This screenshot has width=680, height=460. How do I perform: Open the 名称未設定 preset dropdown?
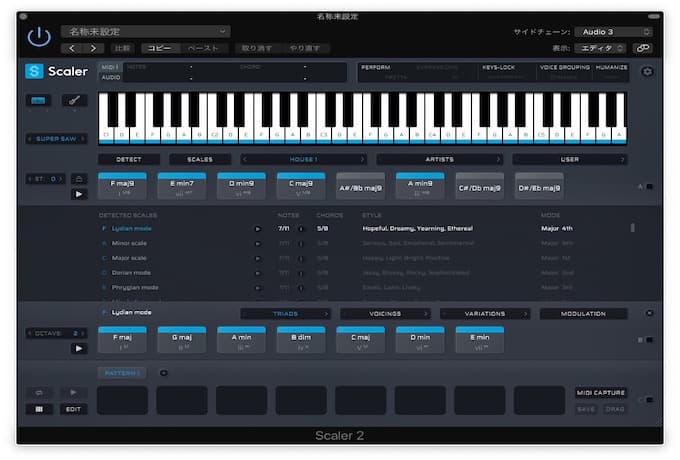[146, 32]
